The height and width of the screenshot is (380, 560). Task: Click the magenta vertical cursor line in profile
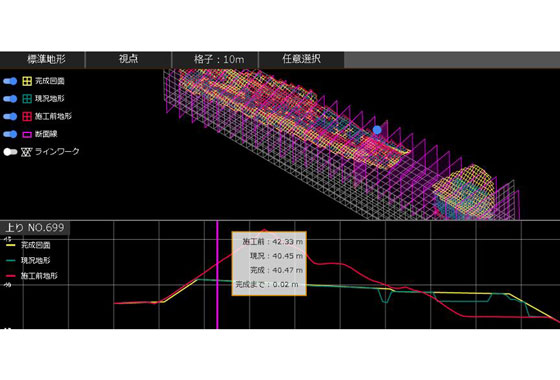(217, 275)
